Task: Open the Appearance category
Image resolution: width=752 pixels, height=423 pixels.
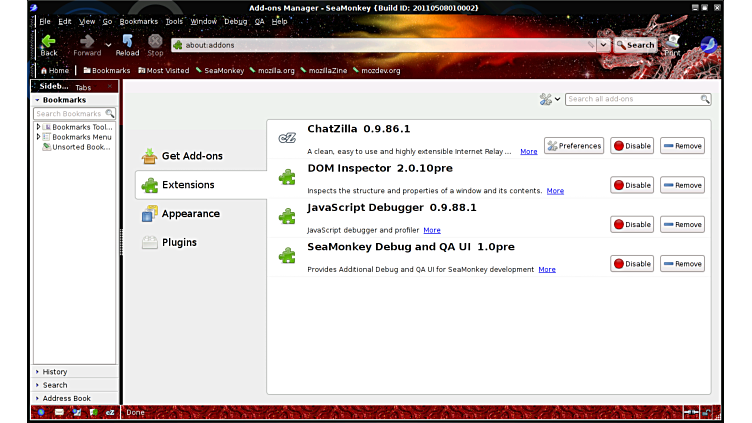Action: (190, 213)
